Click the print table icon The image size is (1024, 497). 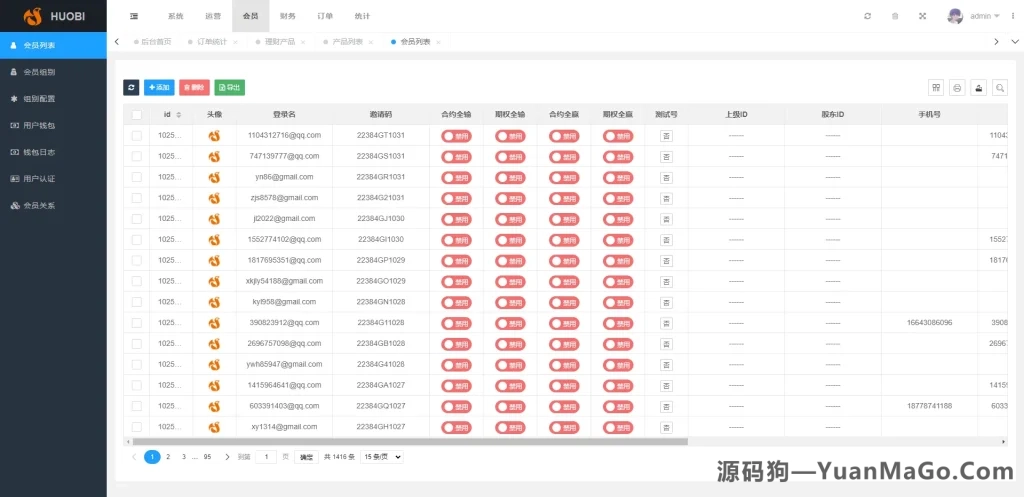click(x=957, y=88)
